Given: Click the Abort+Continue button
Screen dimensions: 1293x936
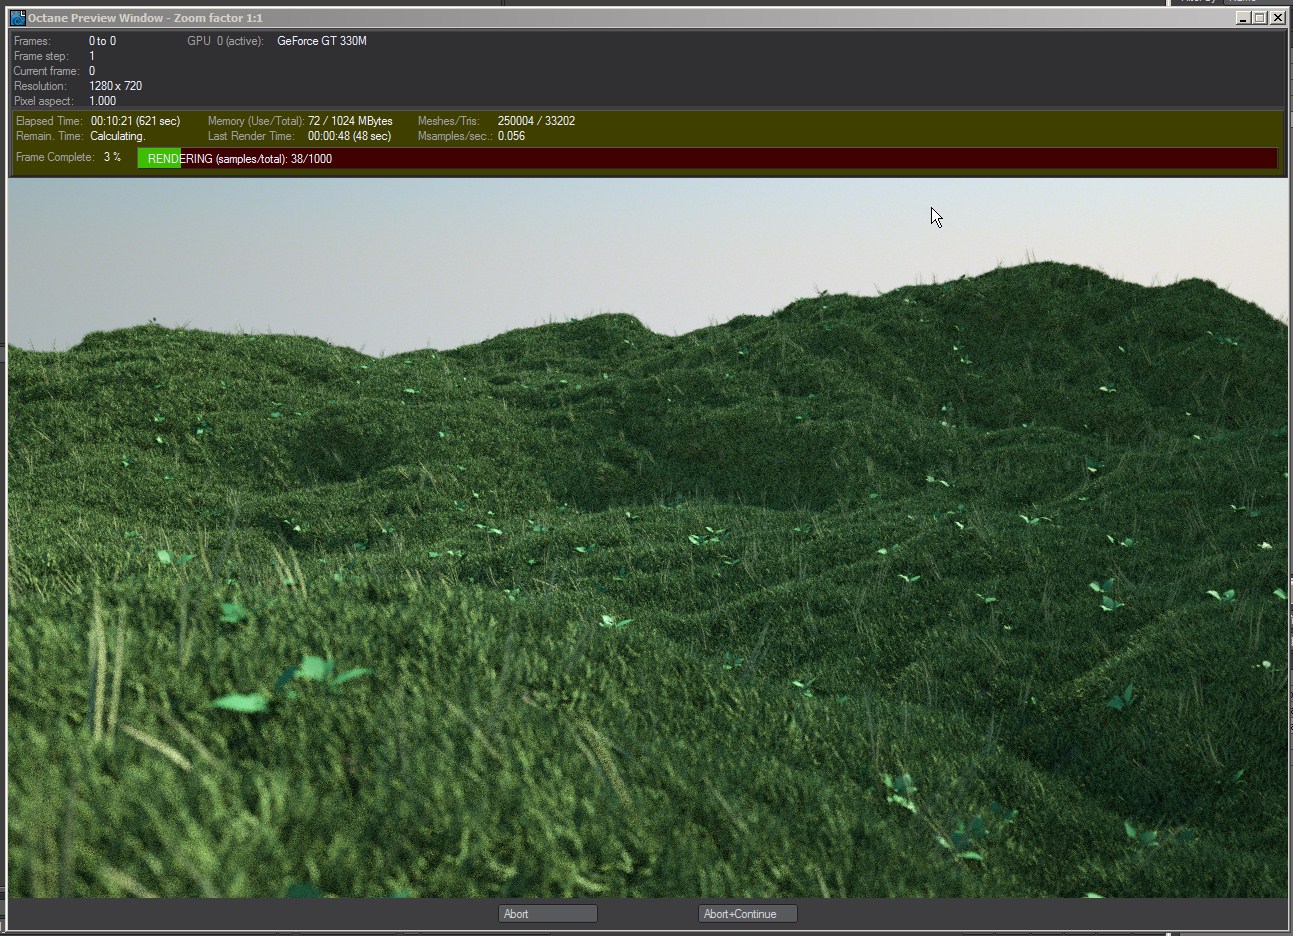Looking at the screenshot, I should pyautogui.click(x=747, y=914).
